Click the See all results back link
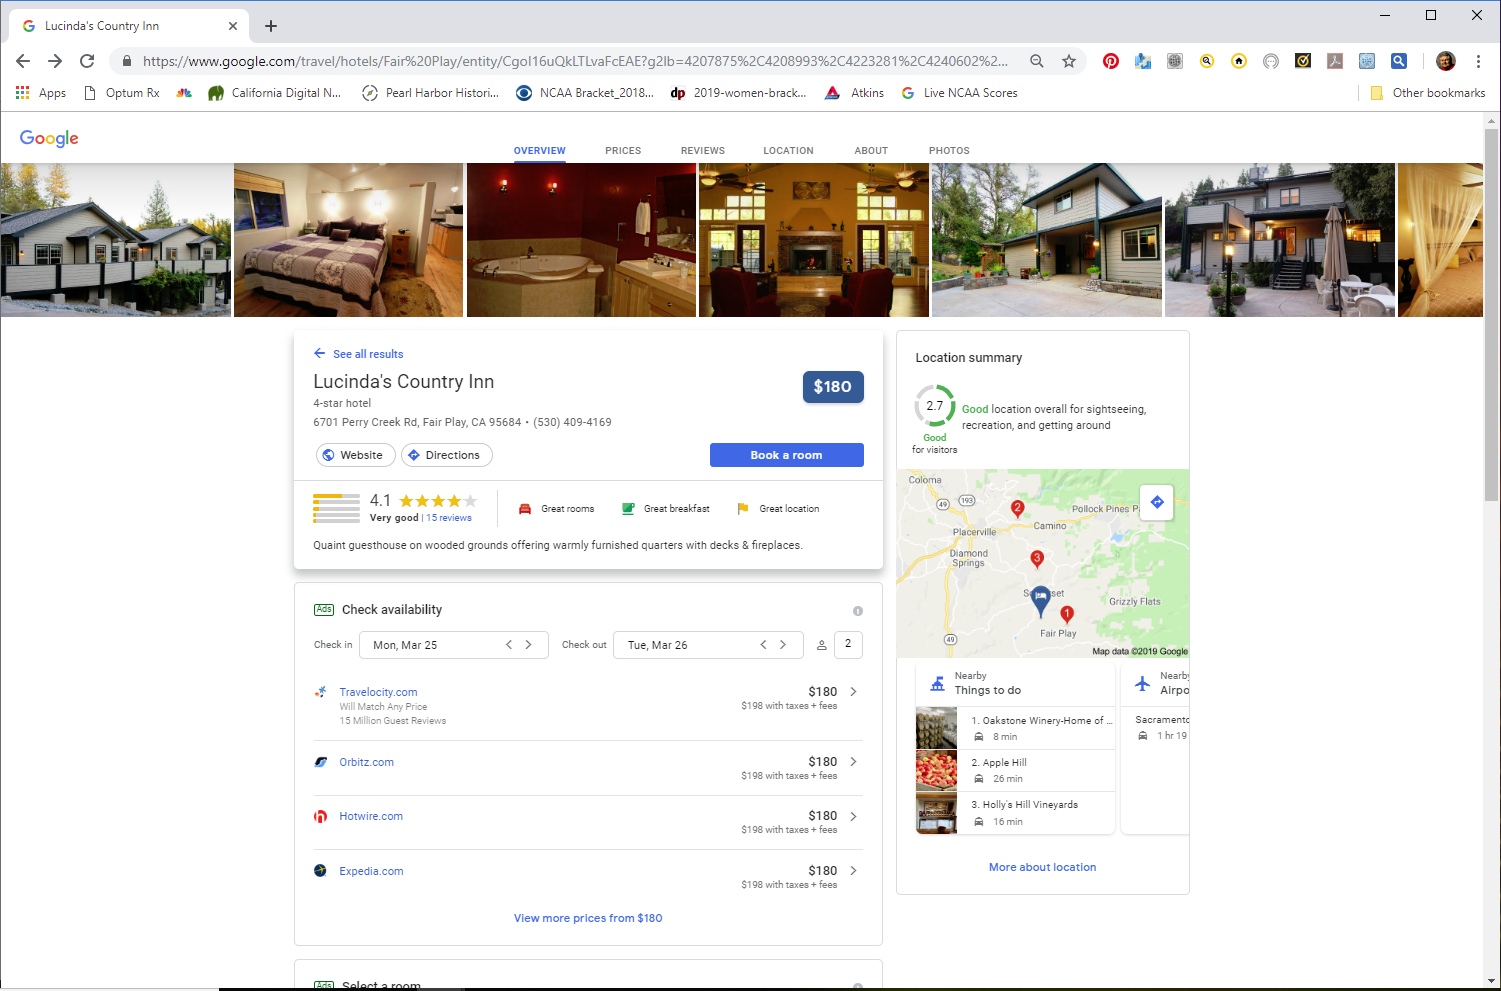The height and width of the screenshot is (991, 1501). tap(358, 354)
